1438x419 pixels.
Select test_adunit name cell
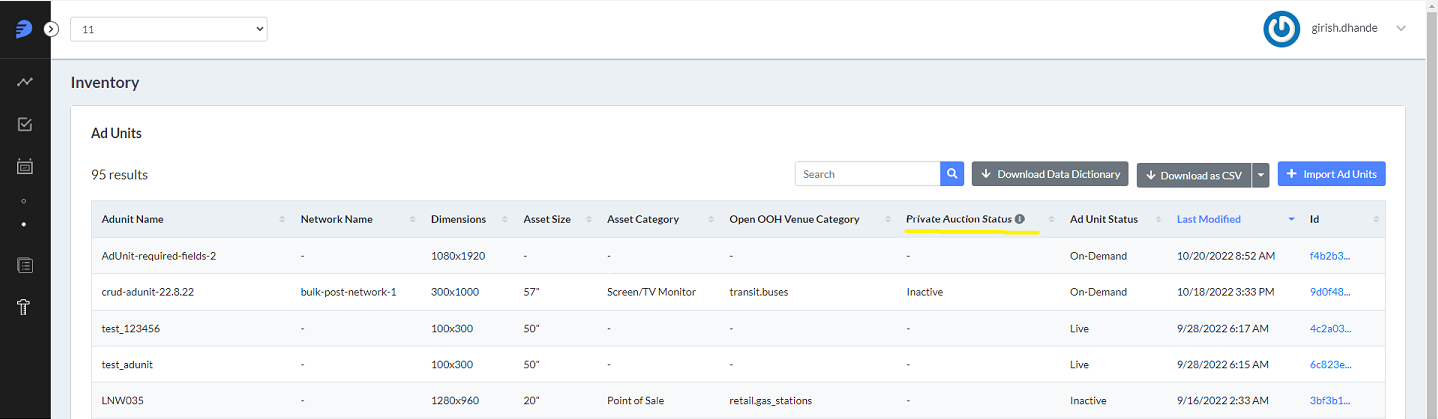click(127, 365)
